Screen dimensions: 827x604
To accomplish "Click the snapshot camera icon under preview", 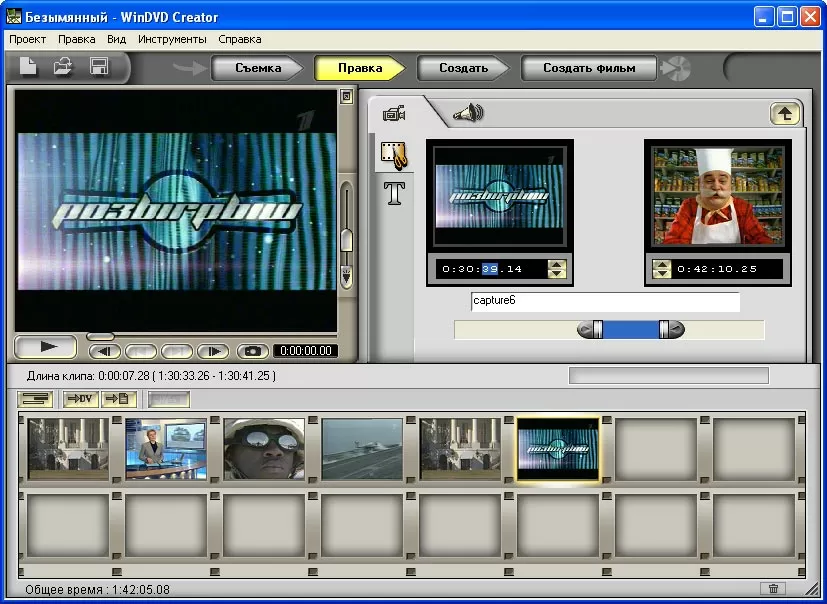I will (253, 351).
